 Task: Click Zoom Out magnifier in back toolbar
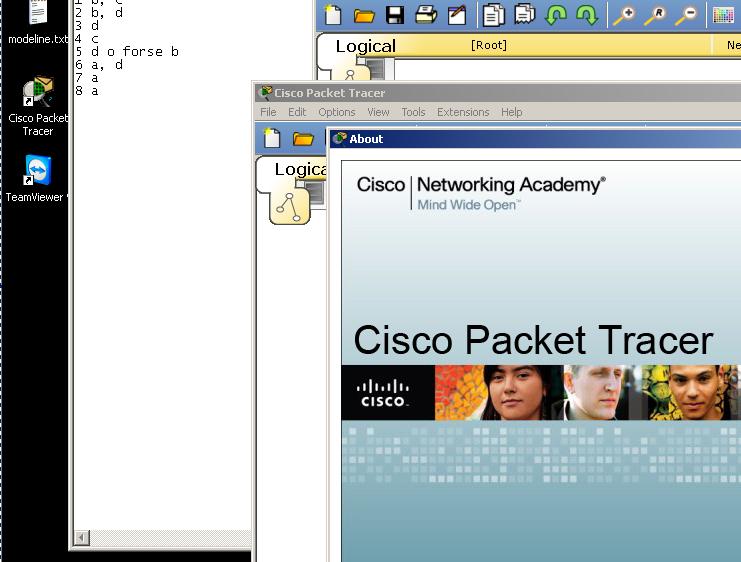pos(687,15)
